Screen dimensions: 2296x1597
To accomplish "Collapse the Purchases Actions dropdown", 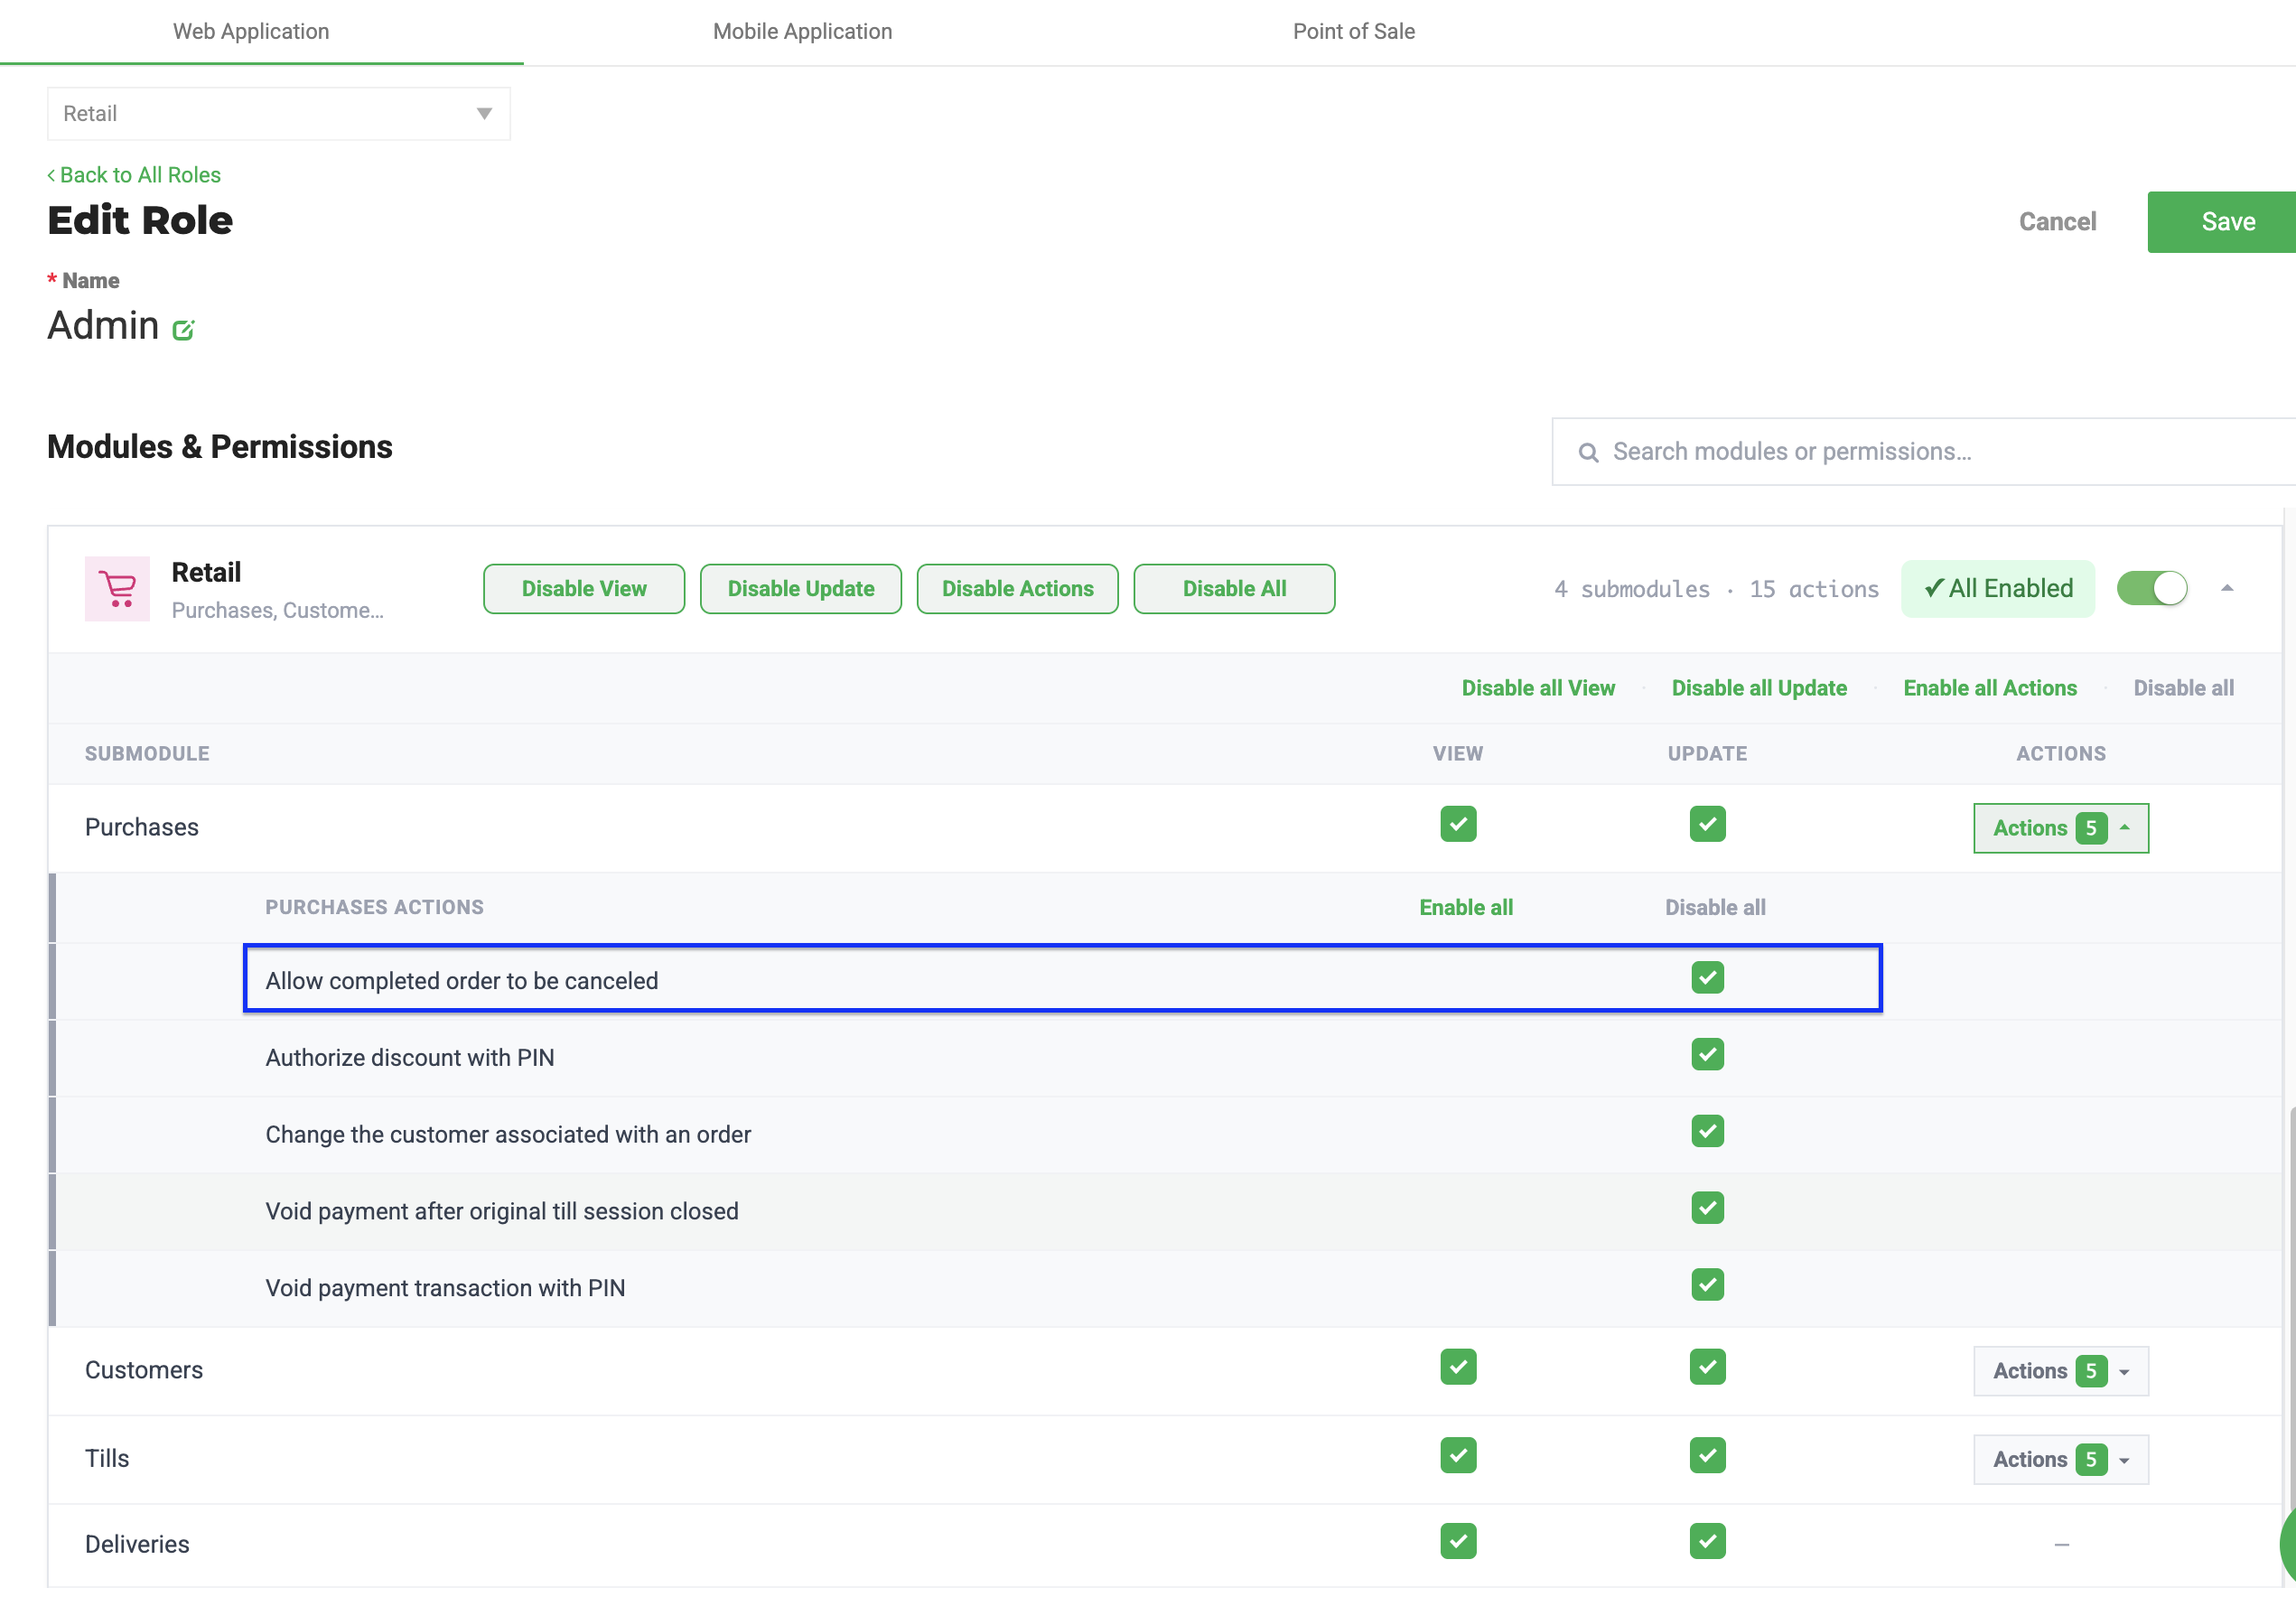I will coord(2060,828).
